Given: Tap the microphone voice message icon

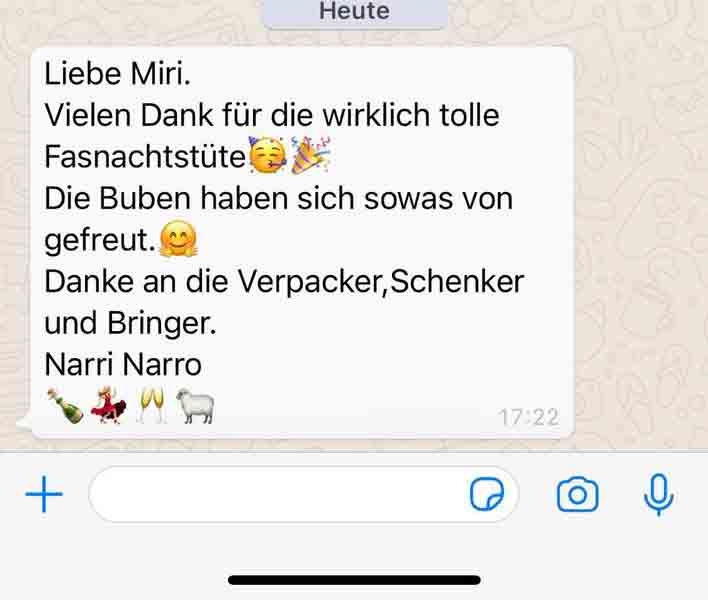Looking at the screenshot, I should coord(659,495).
